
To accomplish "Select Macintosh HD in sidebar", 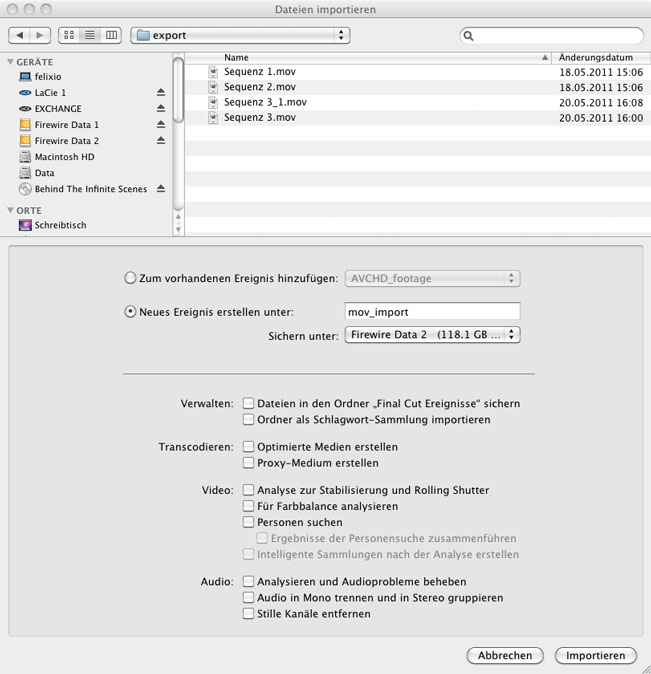I will pyautogui.click(x=65, y=157).
